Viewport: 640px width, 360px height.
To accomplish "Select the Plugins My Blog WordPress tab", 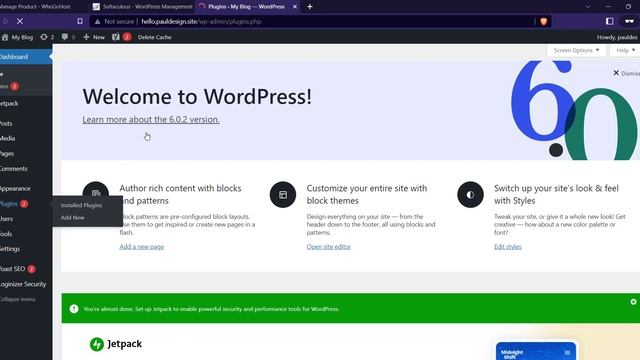I will pos(246,7).
